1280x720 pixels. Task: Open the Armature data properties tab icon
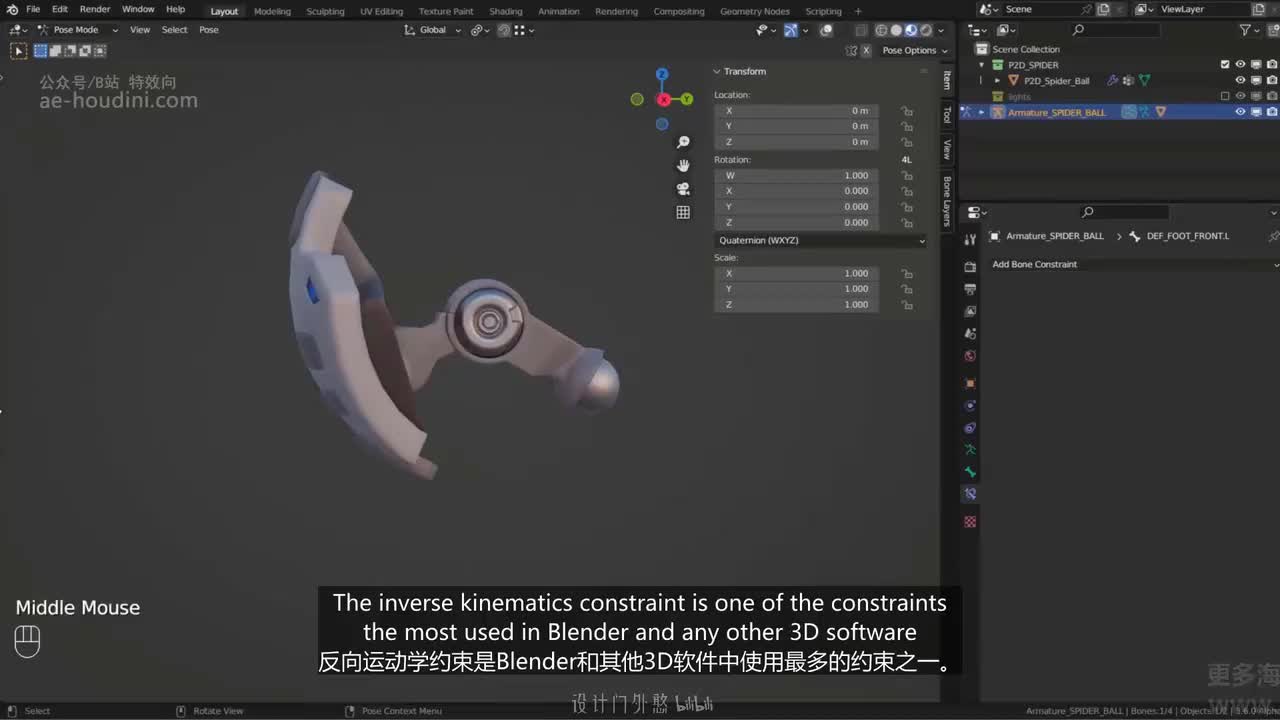point(969,449)
